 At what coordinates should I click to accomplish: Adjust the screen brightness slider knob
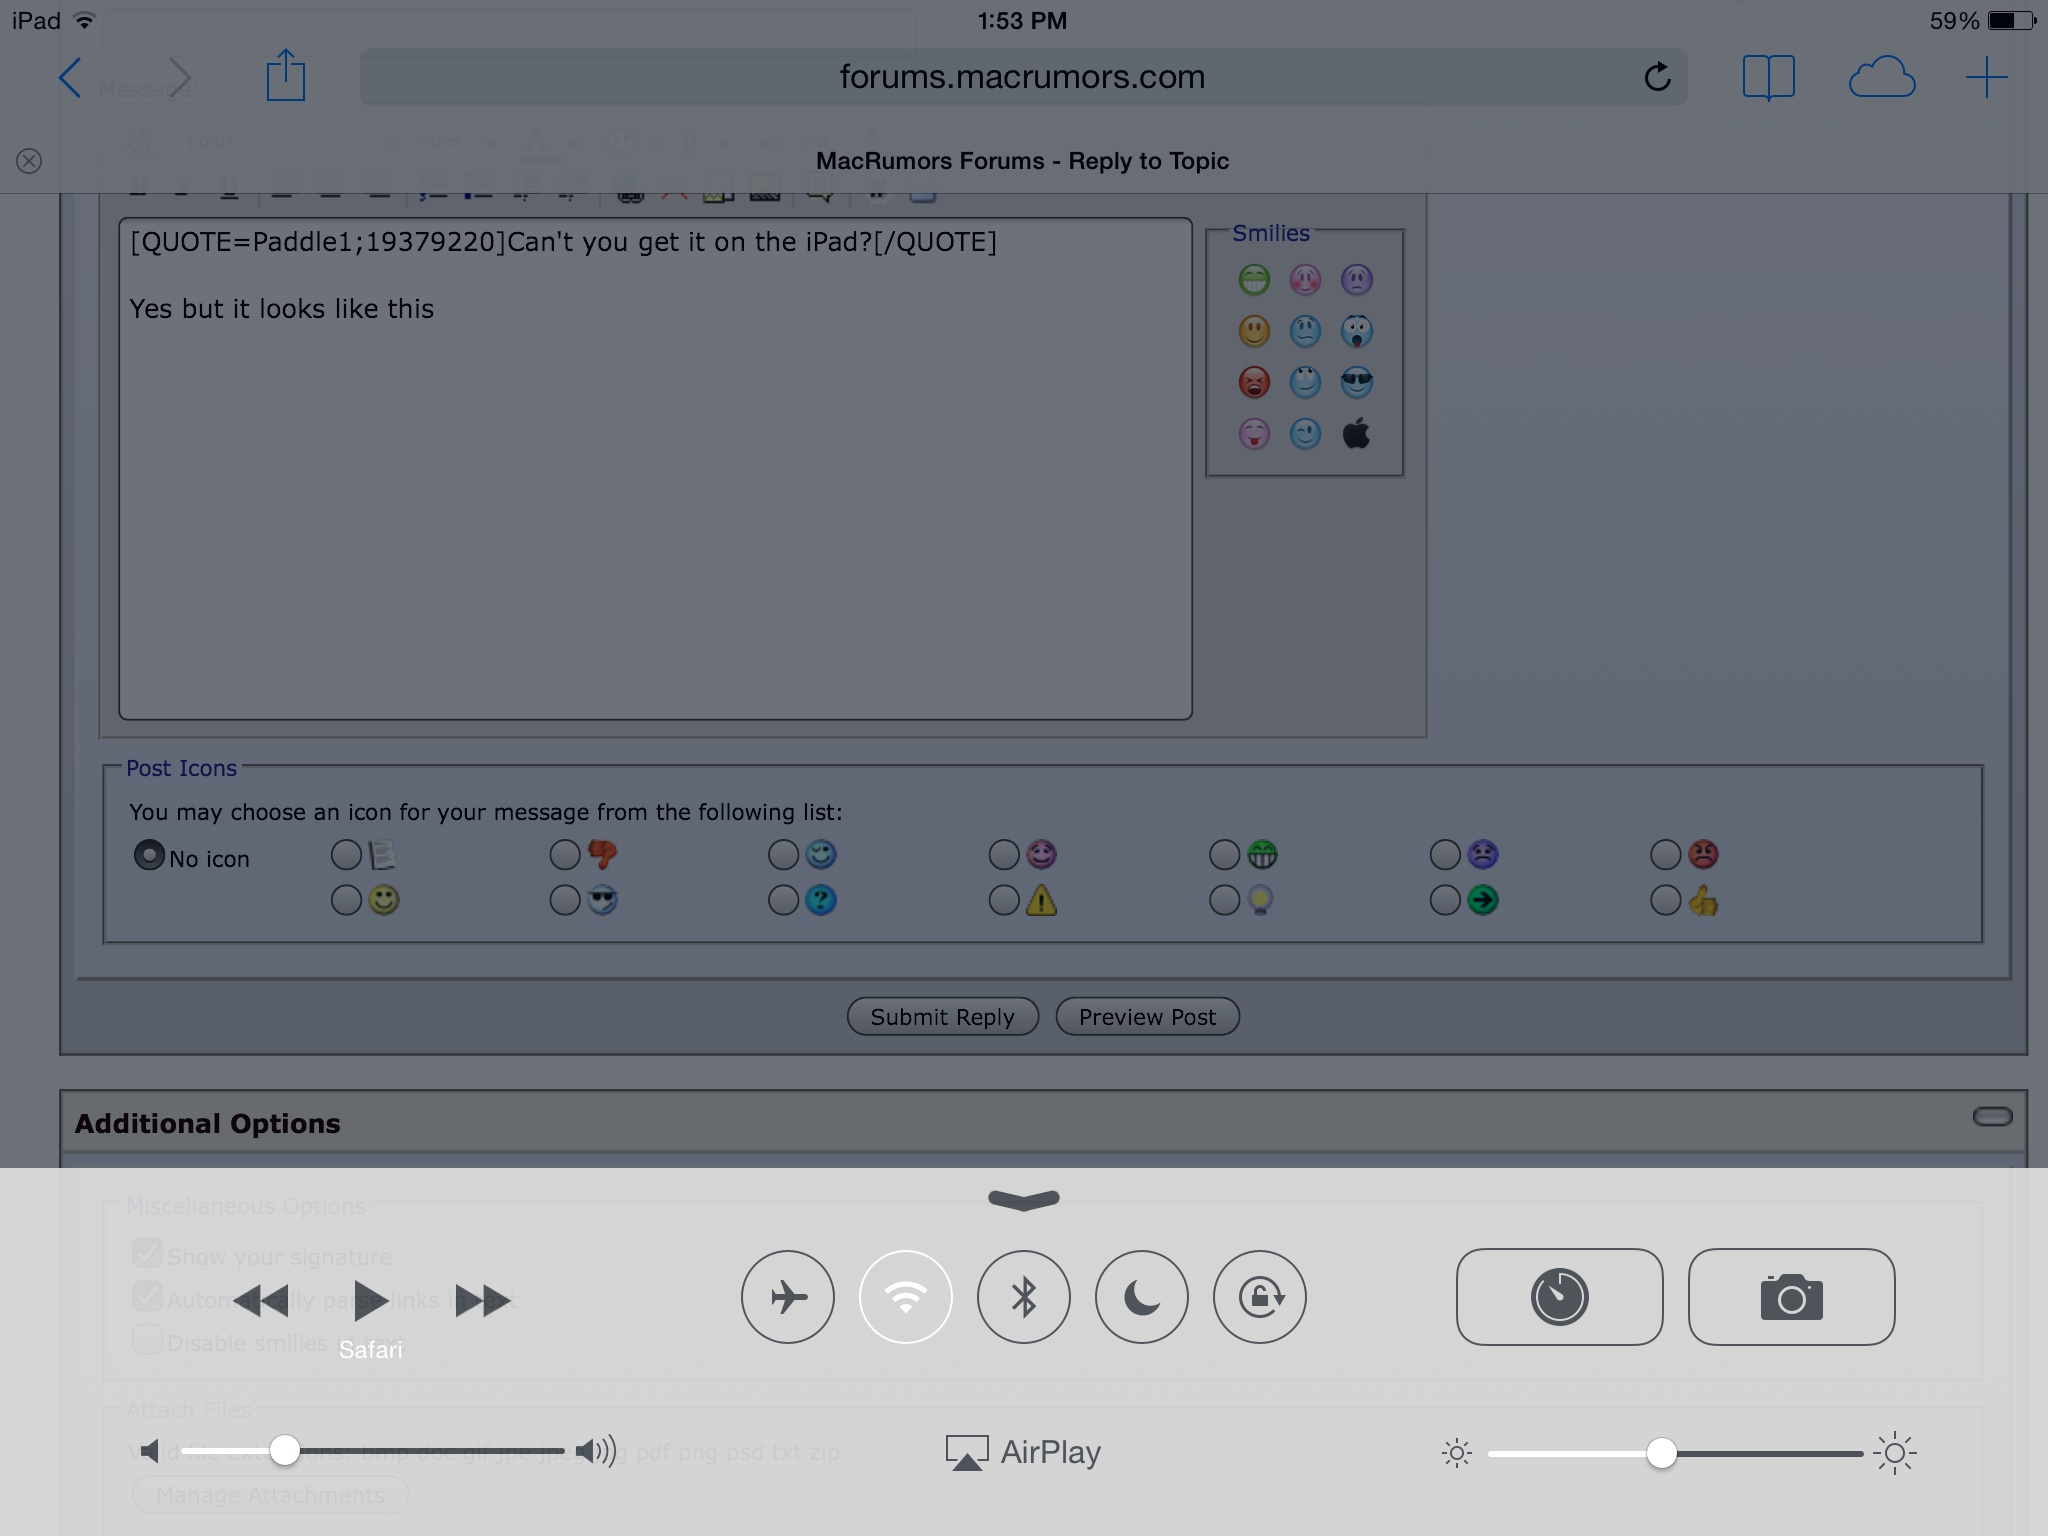pos(1661,1453)
